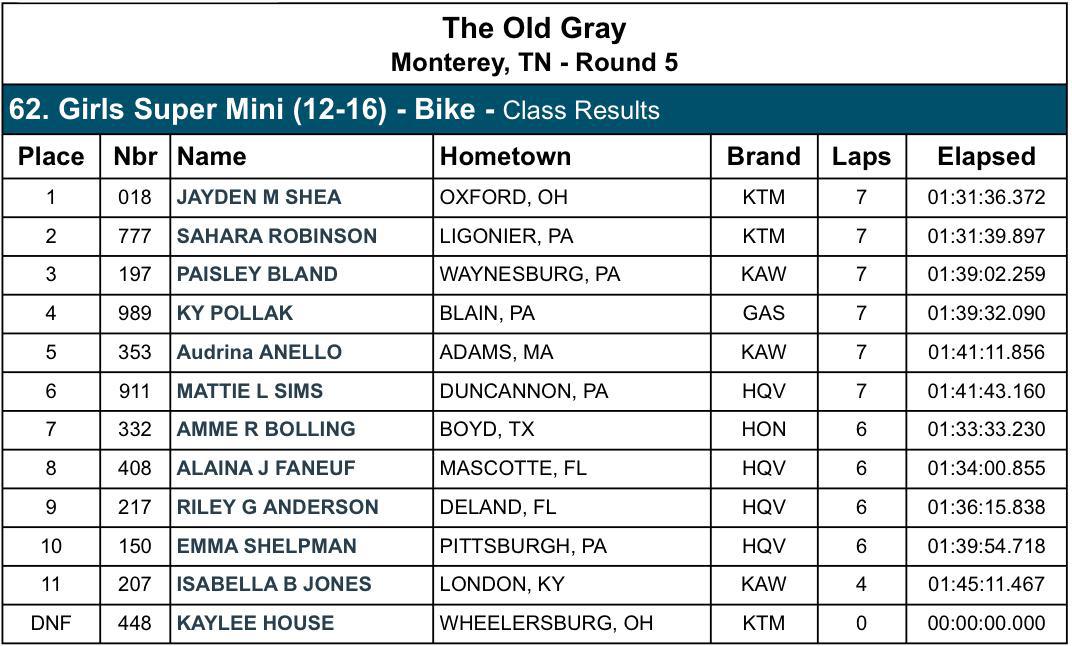Open Audrina ANELLO profile link

click(259, 353)
